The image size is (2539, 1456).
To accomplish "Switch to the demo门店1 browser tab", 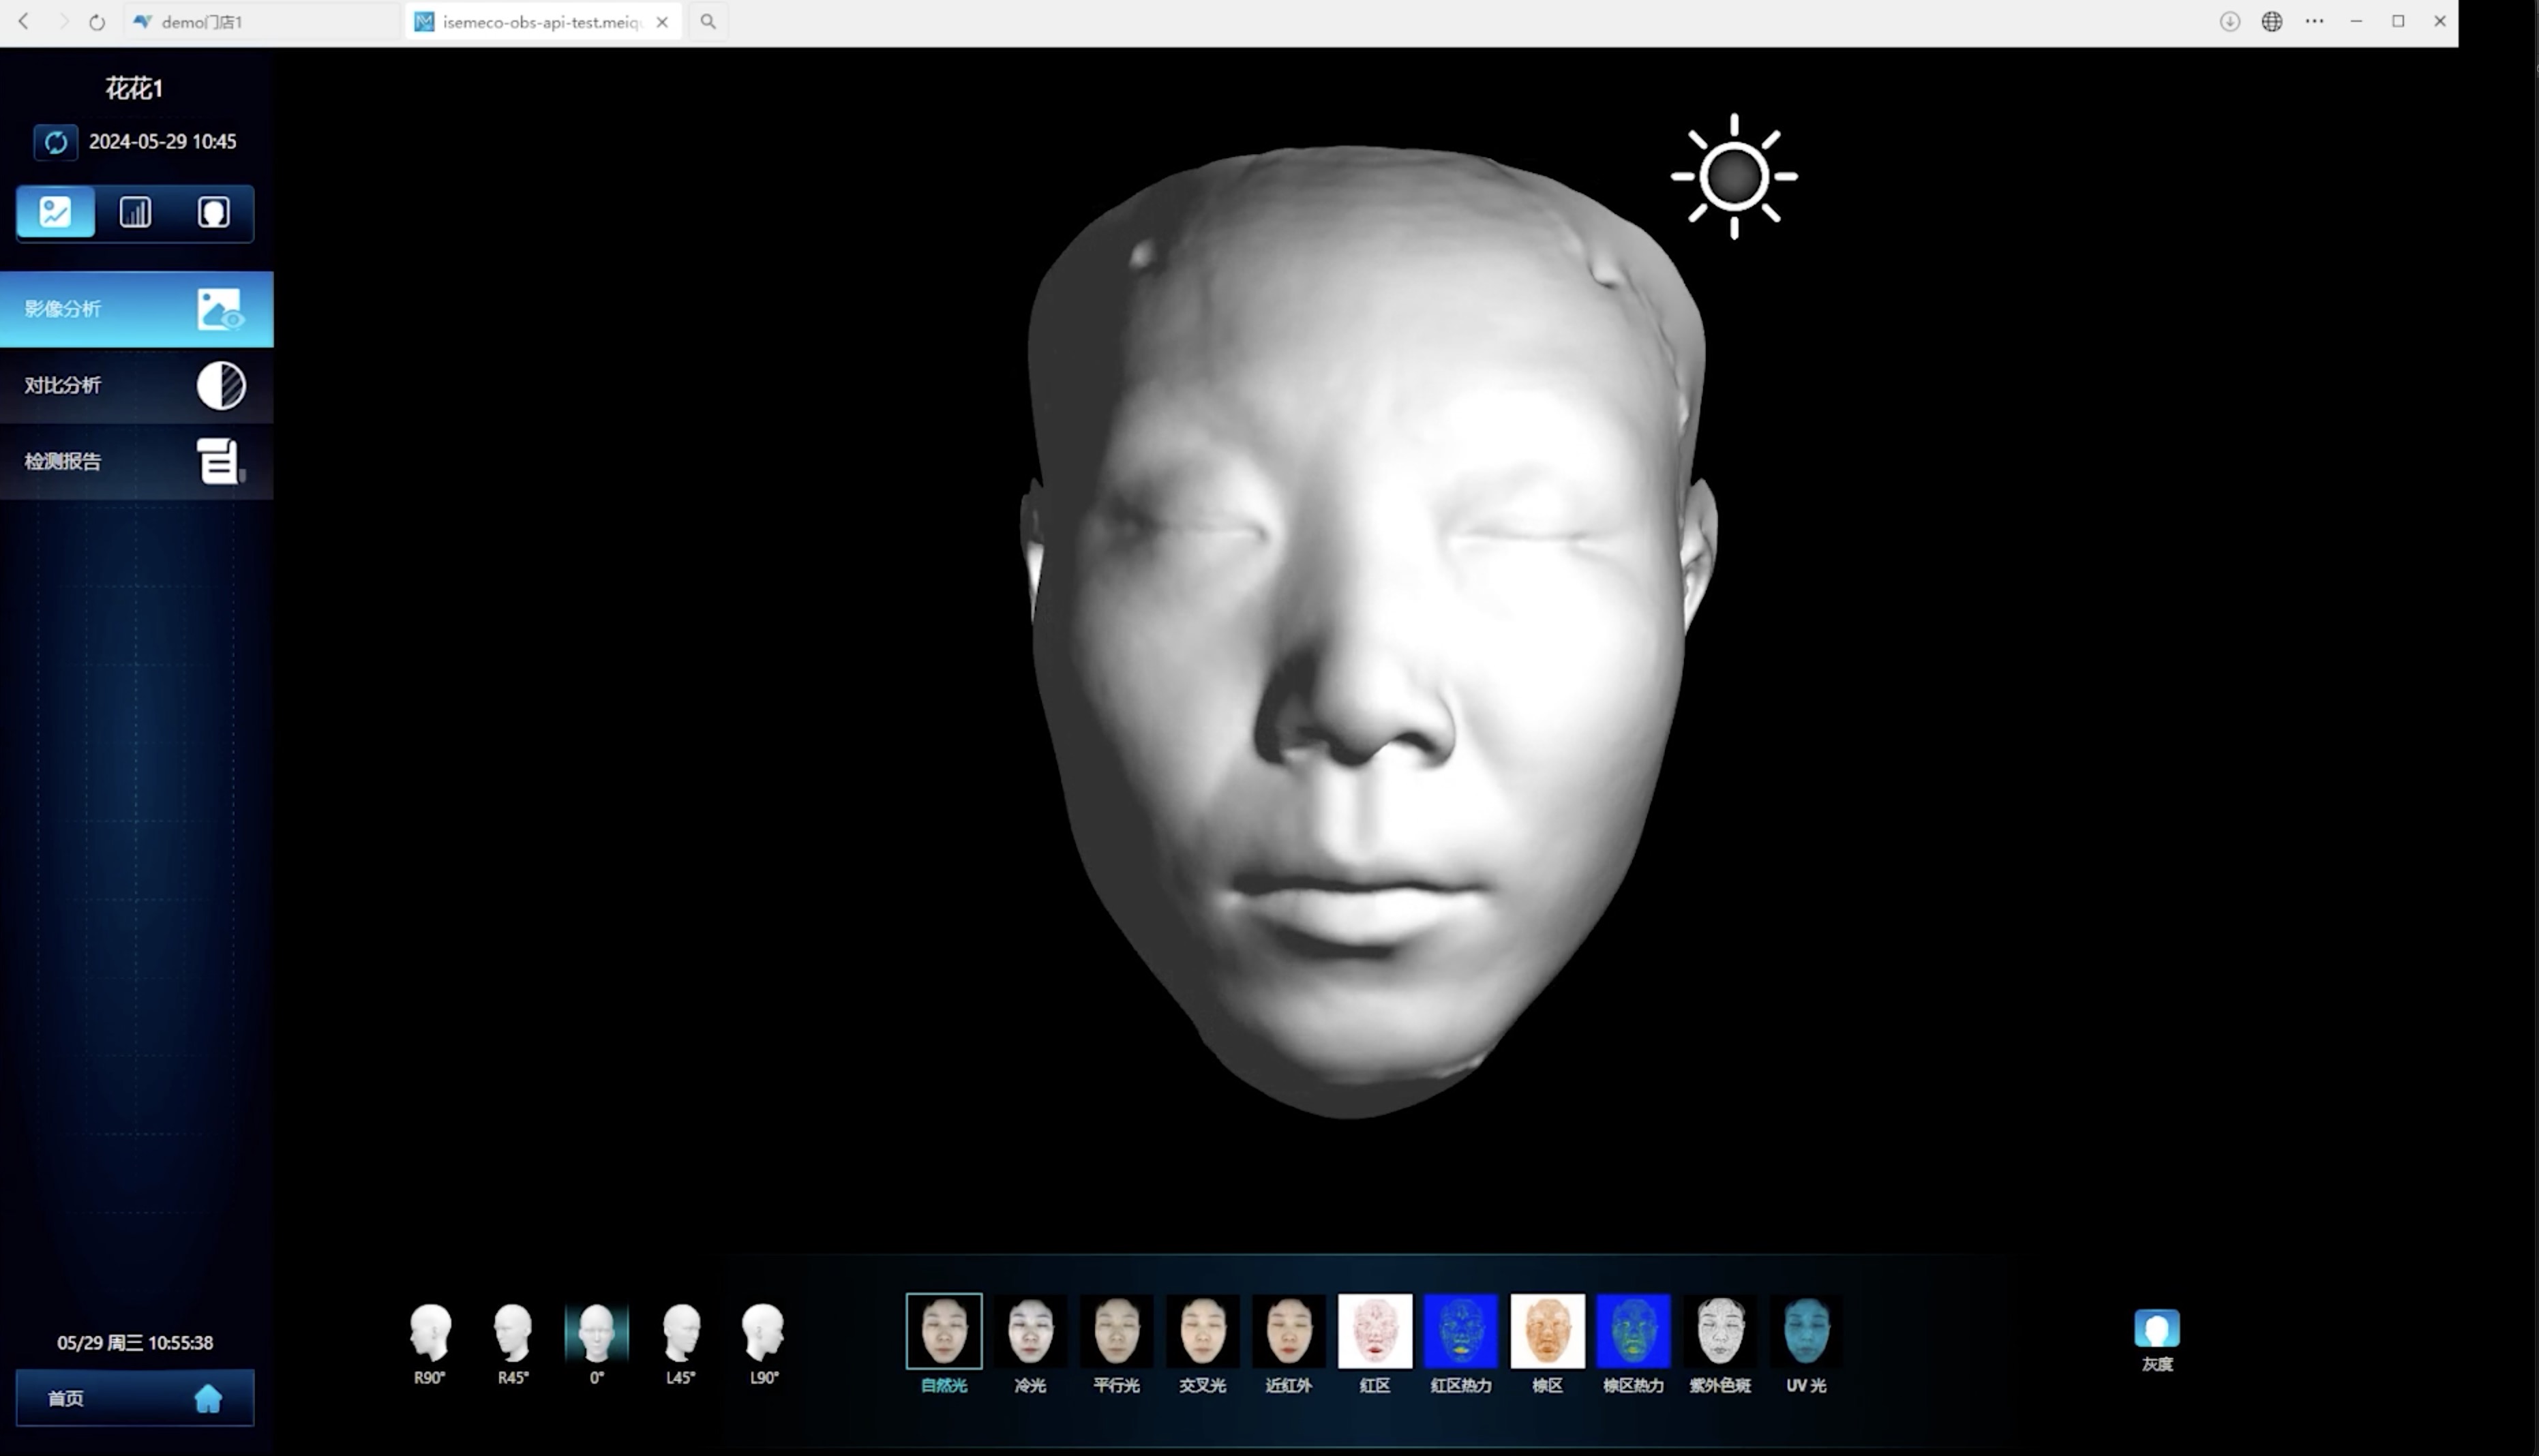I will (262, 21).
